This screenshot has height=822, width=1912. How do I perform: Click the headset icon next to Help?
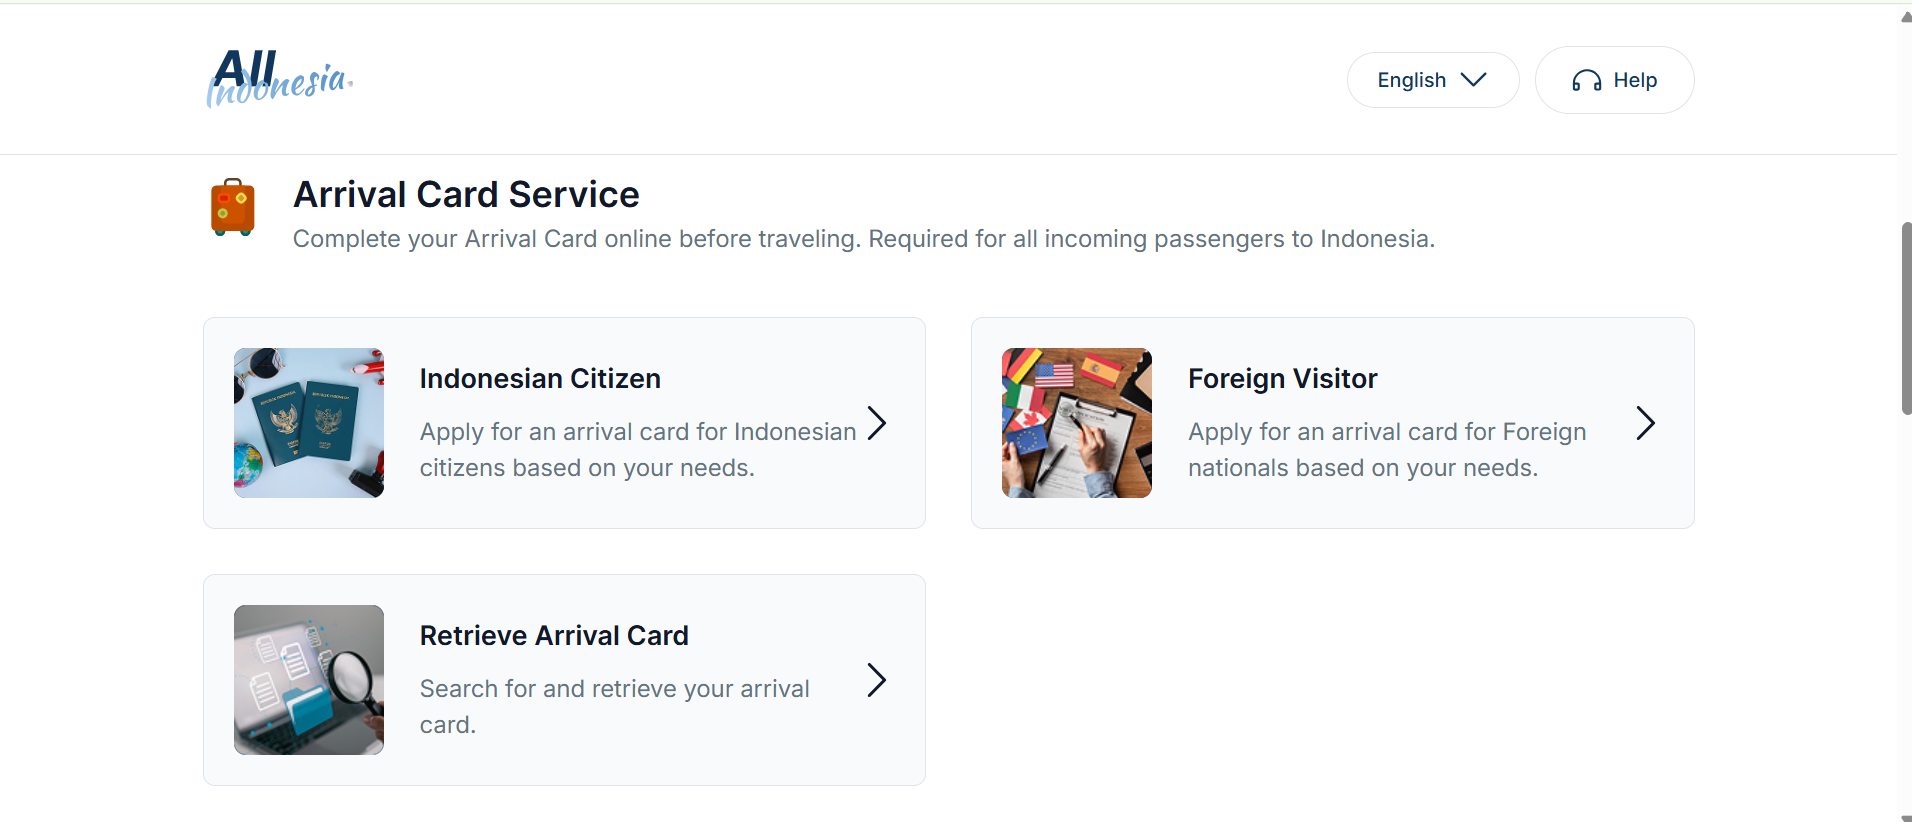(x=1588, y=80)
